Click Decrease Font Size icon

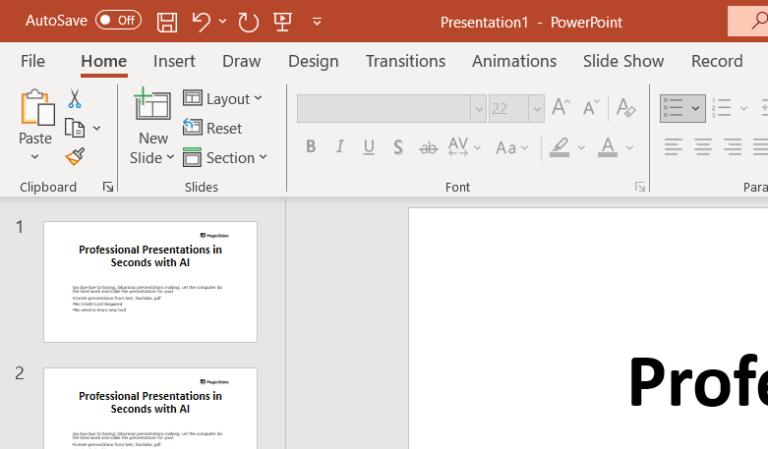(x=591, y=107)
